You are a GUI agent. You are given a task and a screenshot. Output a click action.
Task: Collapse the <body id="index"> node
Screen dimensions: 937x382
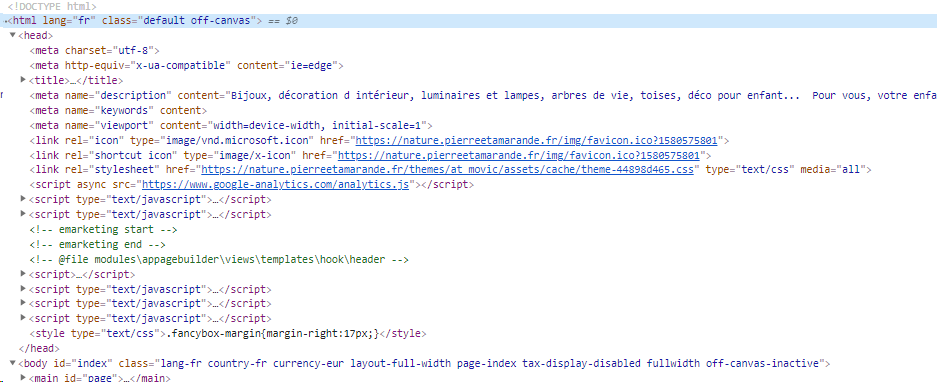click(x=13, y=363)
